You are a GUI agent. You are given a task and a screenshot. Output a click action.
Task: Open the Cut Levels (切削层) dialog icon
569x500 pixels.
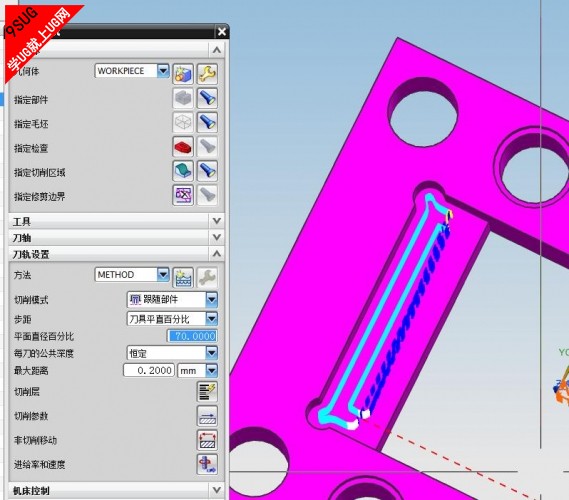click(x=207, y=392)
